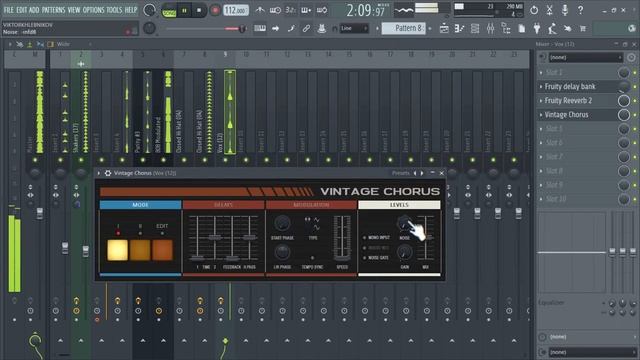Open the plugin picker plug icon

point(537,28)
